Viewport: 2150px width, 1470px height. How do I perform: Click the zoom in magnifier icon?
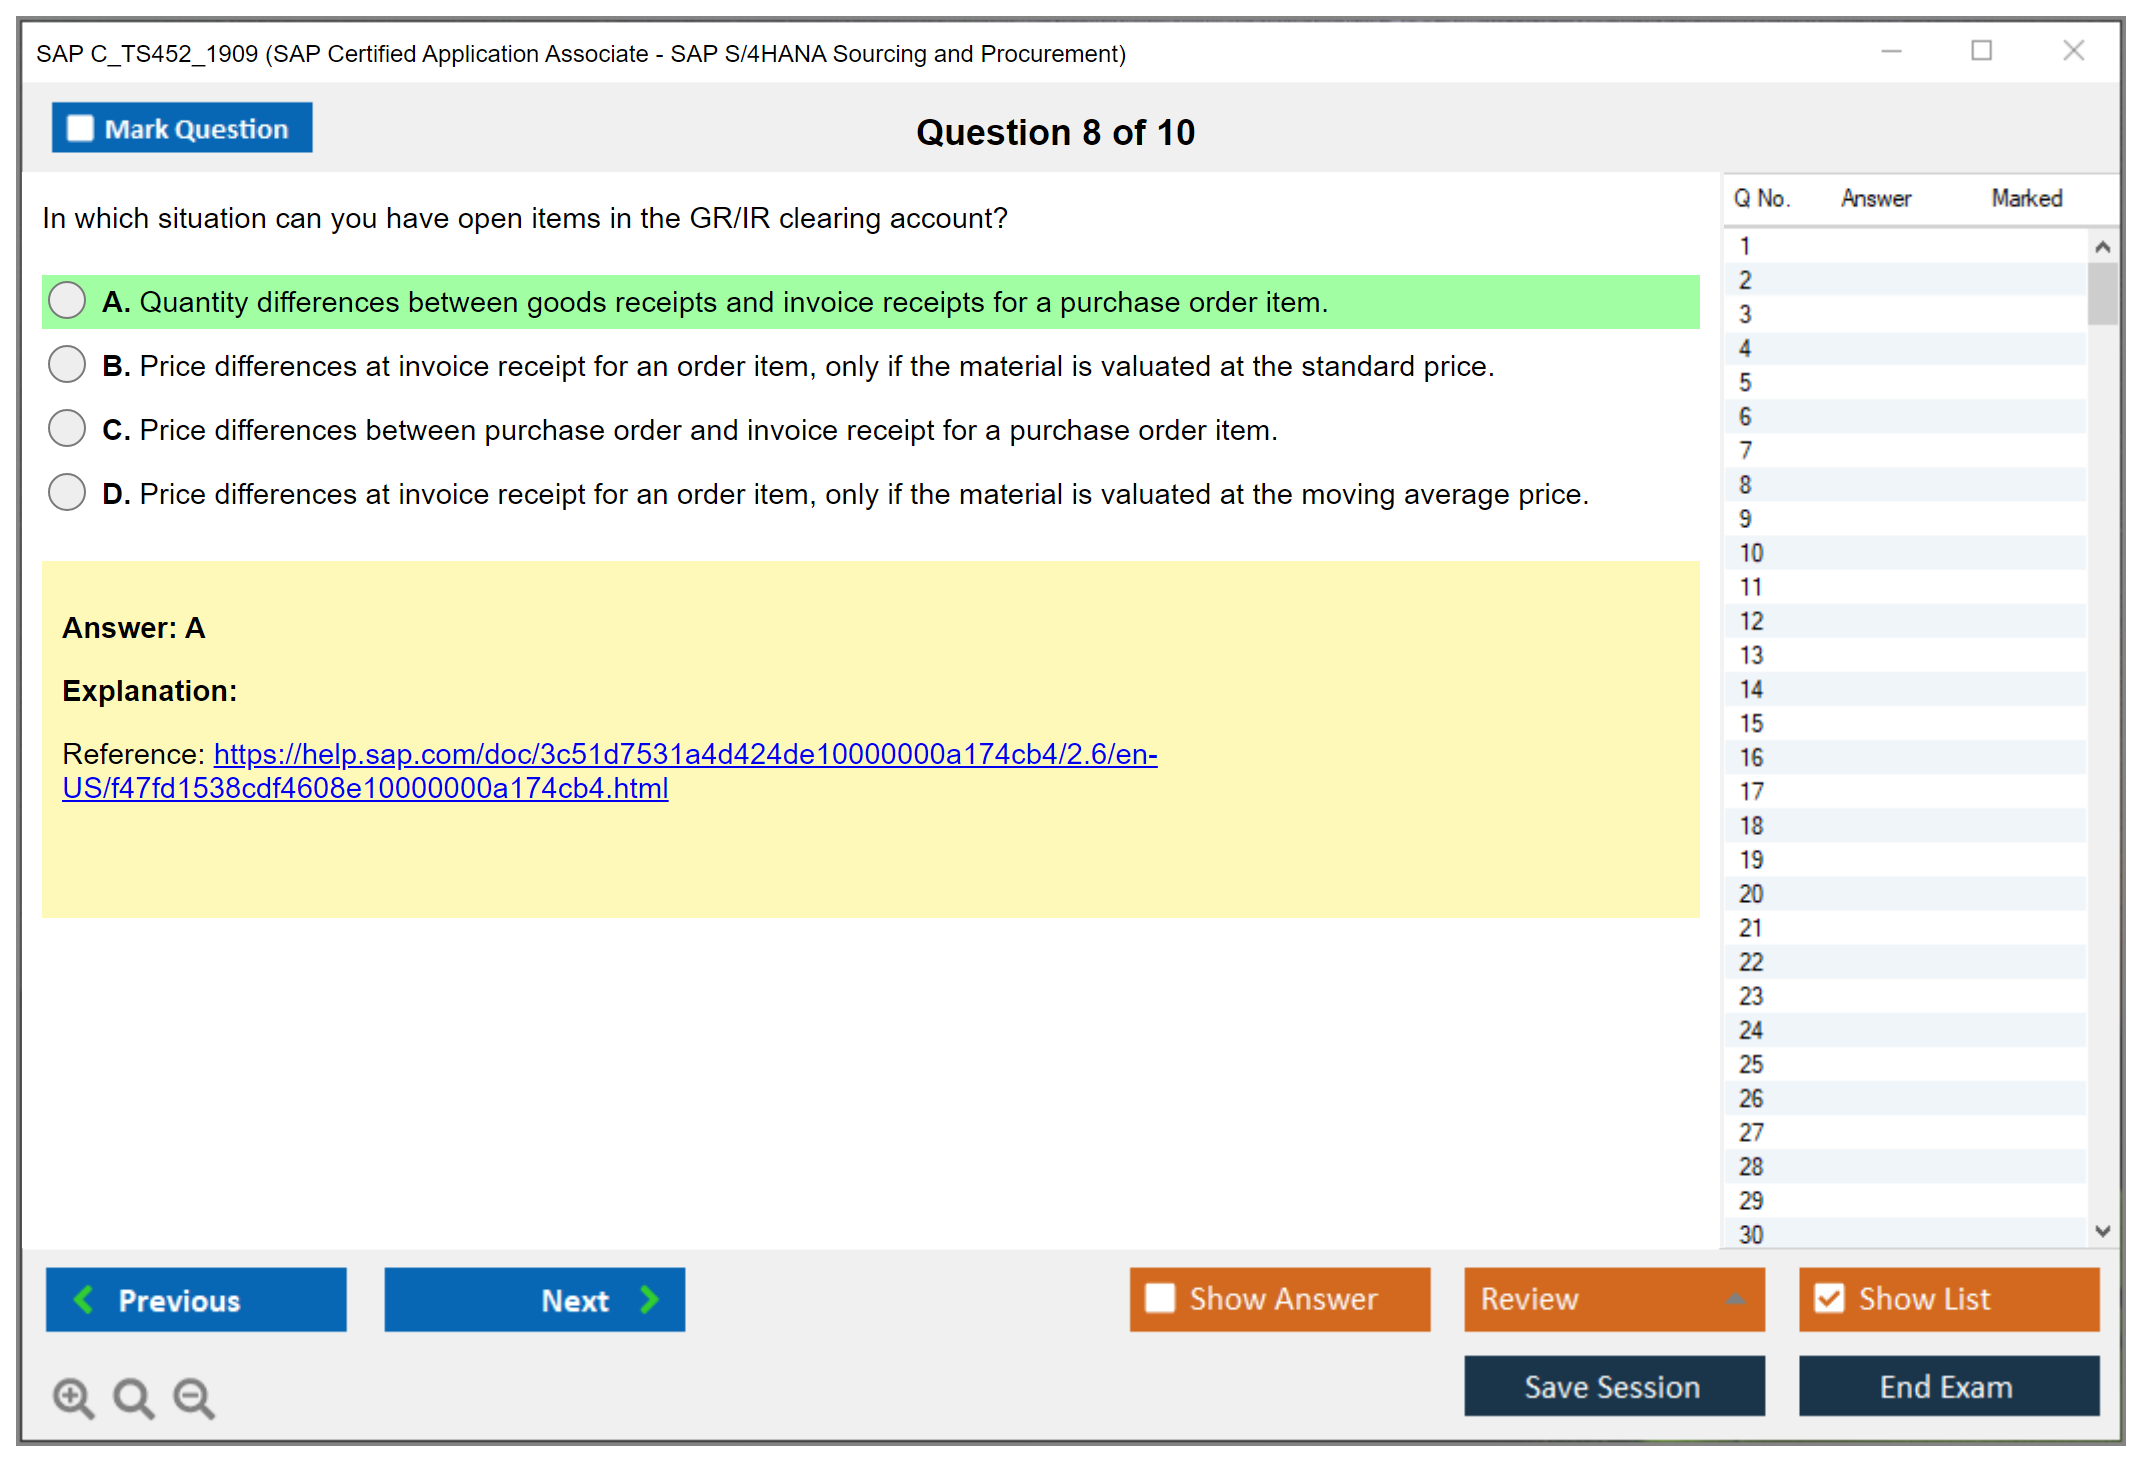tap(73, 1397)
